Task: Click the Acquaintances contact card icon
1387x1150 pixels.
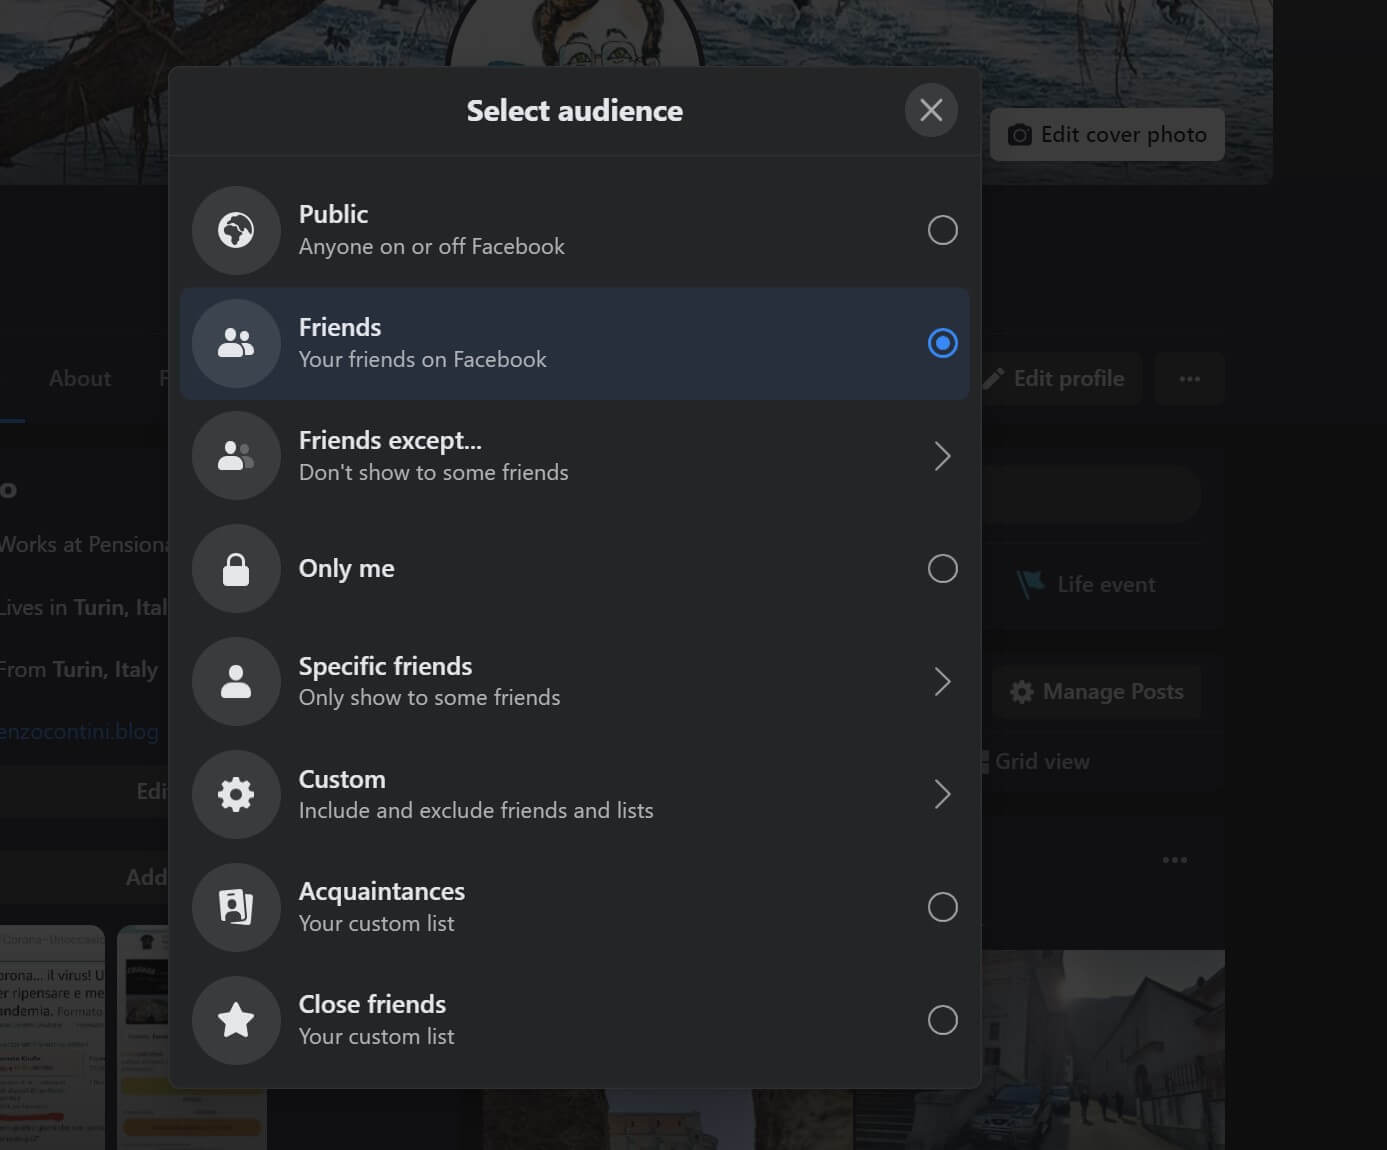Action: pyautogui.click(x=236, y=907)
